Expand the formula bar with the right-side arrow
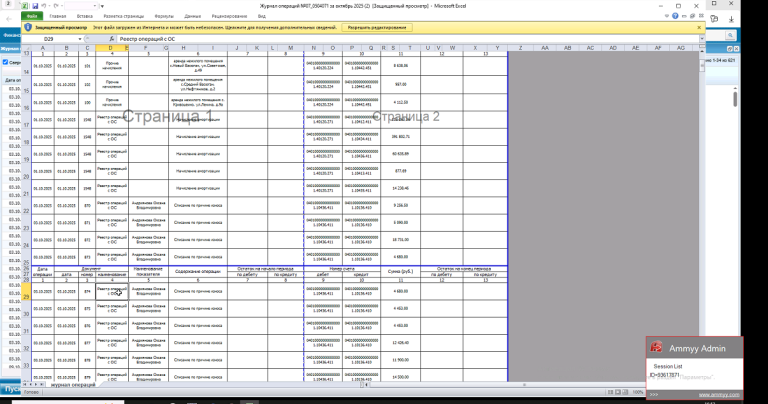 [x=702, y=39]
